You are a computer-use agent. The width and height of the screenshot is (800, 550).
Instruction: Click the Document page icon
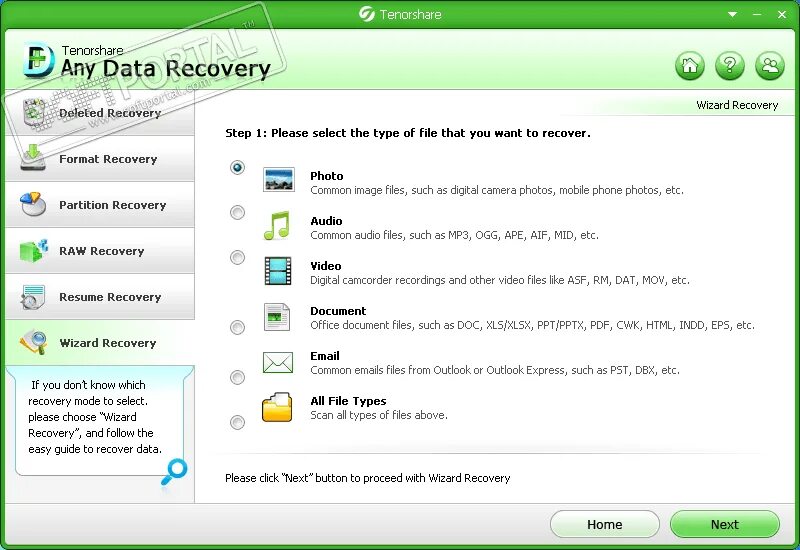click(277, 317)
